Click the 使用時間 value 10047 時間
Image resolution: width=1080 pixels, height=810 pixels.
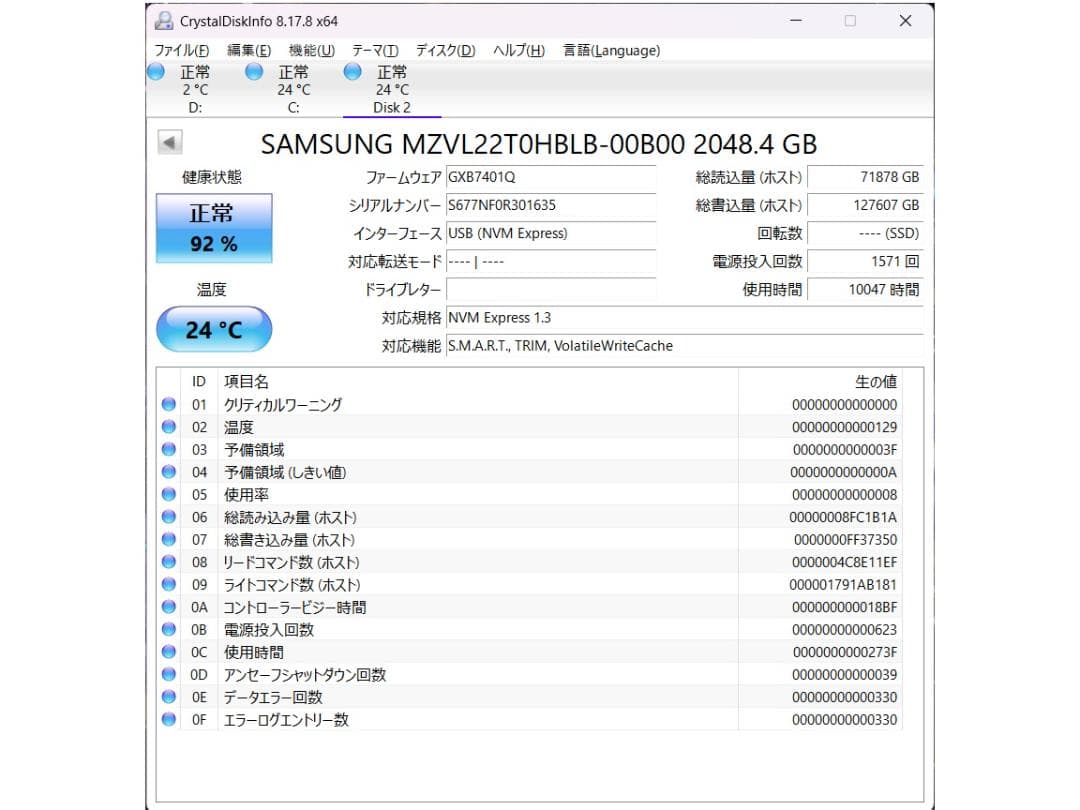point(865,289)
